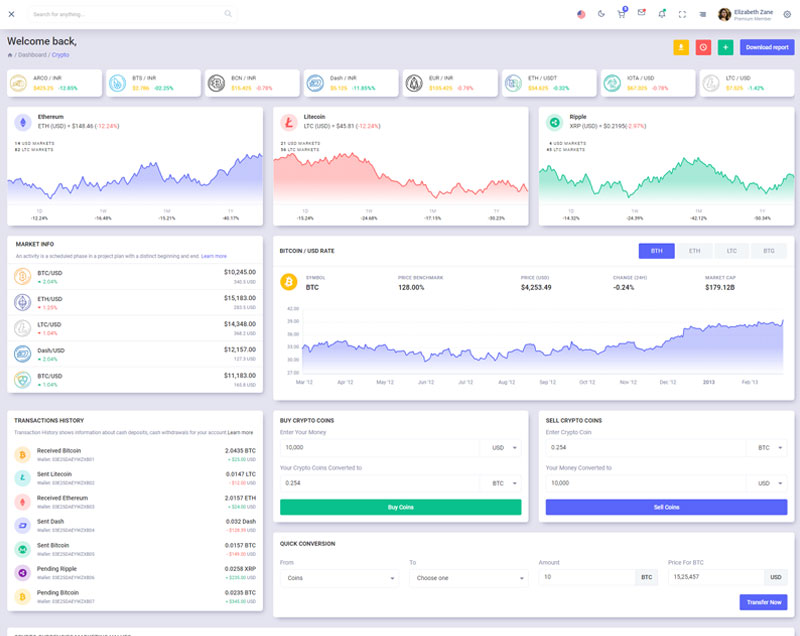800x636 pixels.
Task: Close the sidebar with the X icon
Action: click(11, 14)
